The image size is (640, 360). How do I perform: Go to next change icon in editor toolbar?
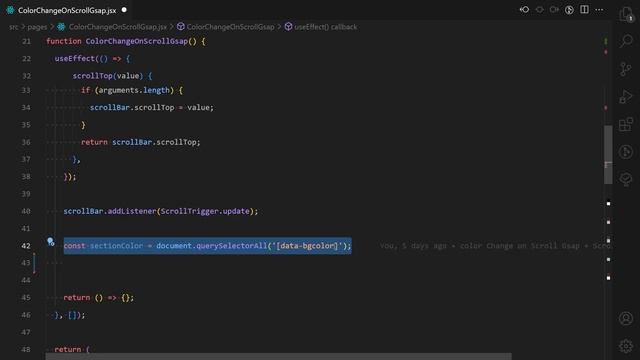[554, 9]
